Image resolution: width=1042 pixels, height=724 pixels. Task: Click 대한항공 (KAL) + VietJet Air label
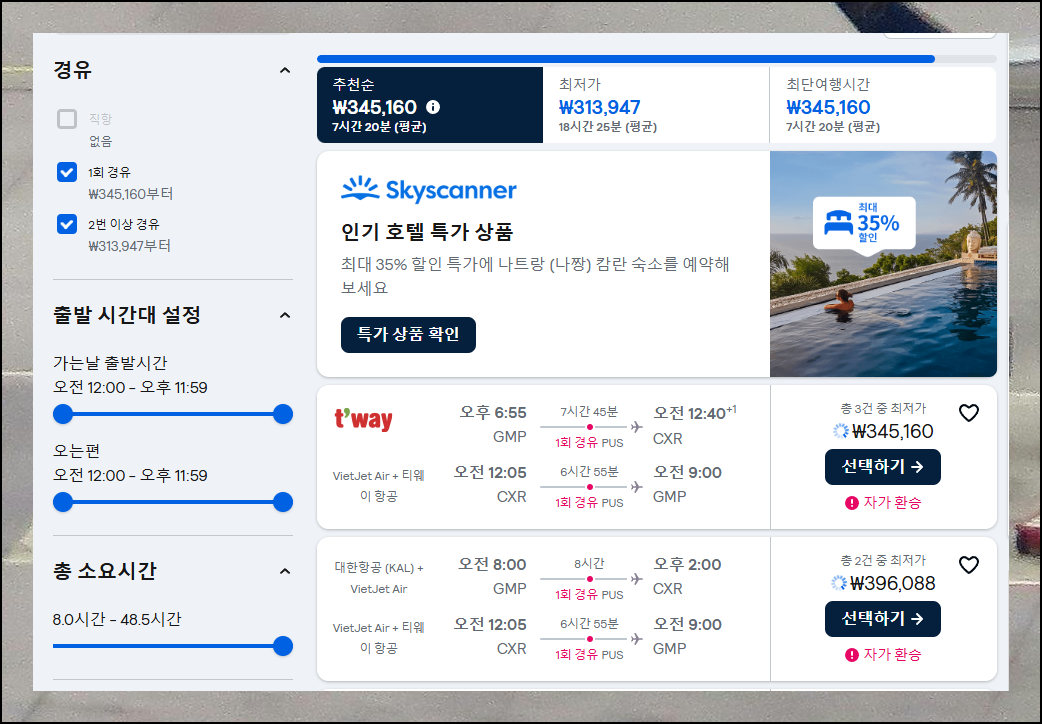point(379,578)
